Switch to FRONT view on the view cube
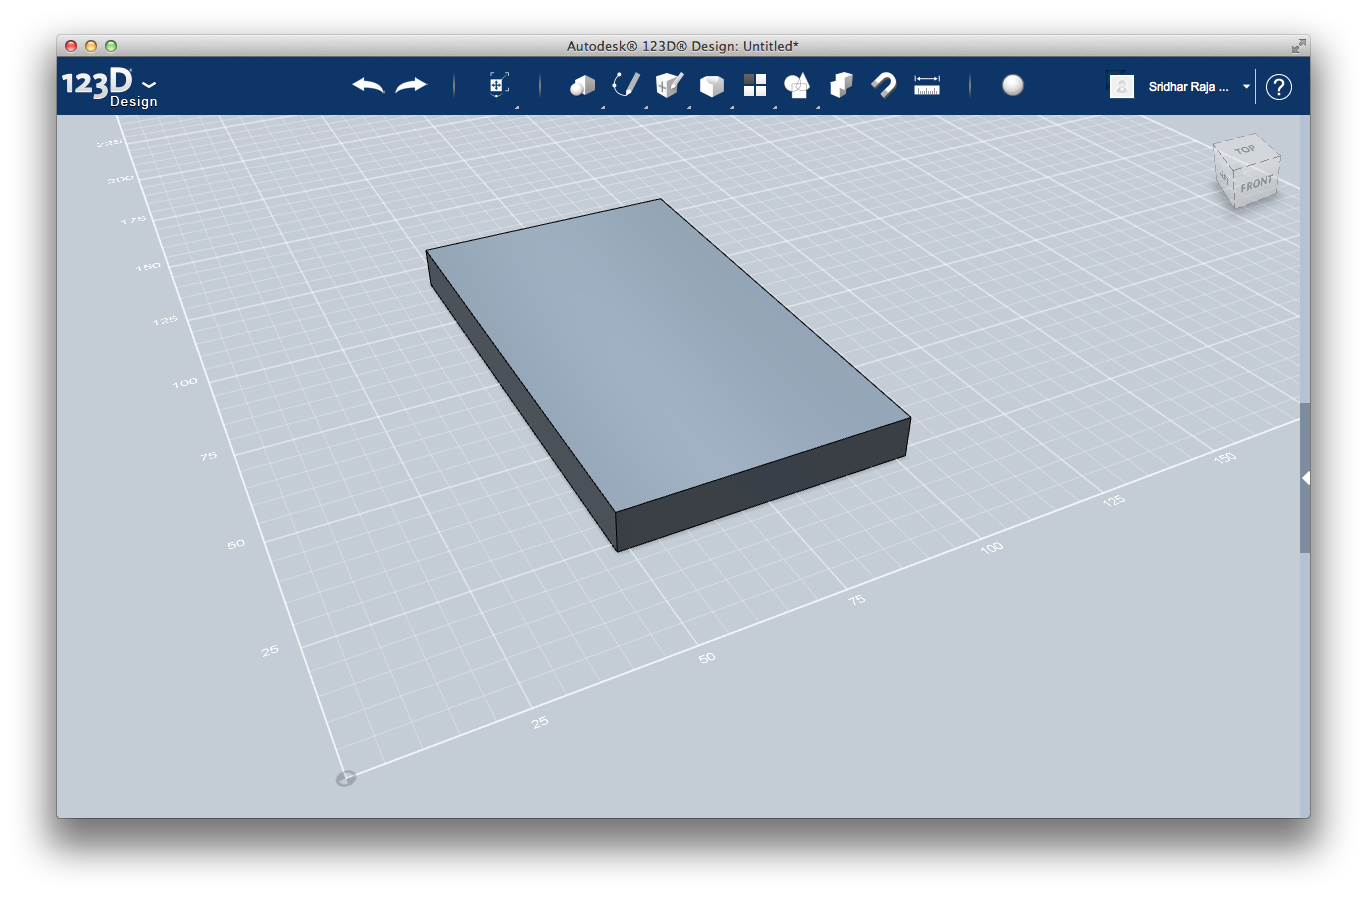Image resolution: width=1367 pixels, height=897 pixels. (1257, 184)
